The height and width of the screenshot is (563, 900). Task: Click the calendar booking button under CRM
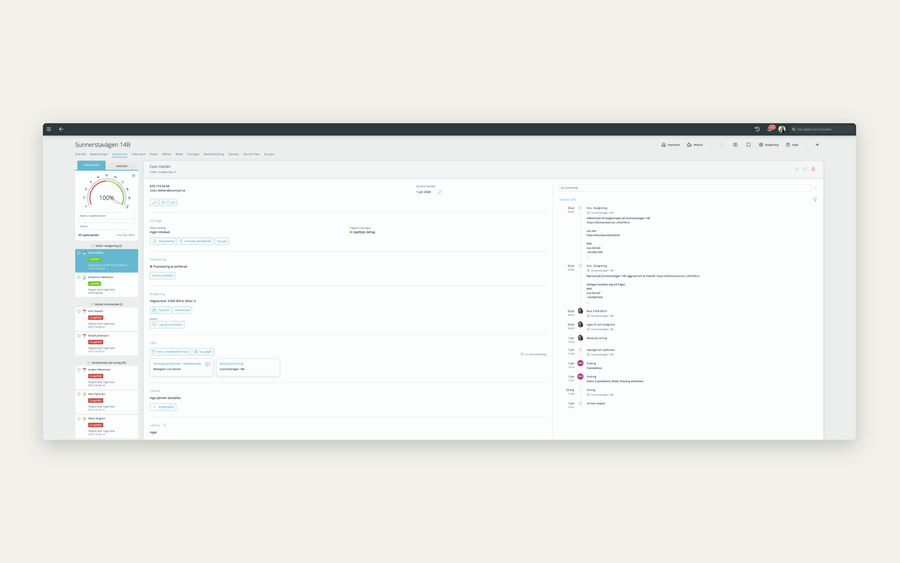click(170, 352)
